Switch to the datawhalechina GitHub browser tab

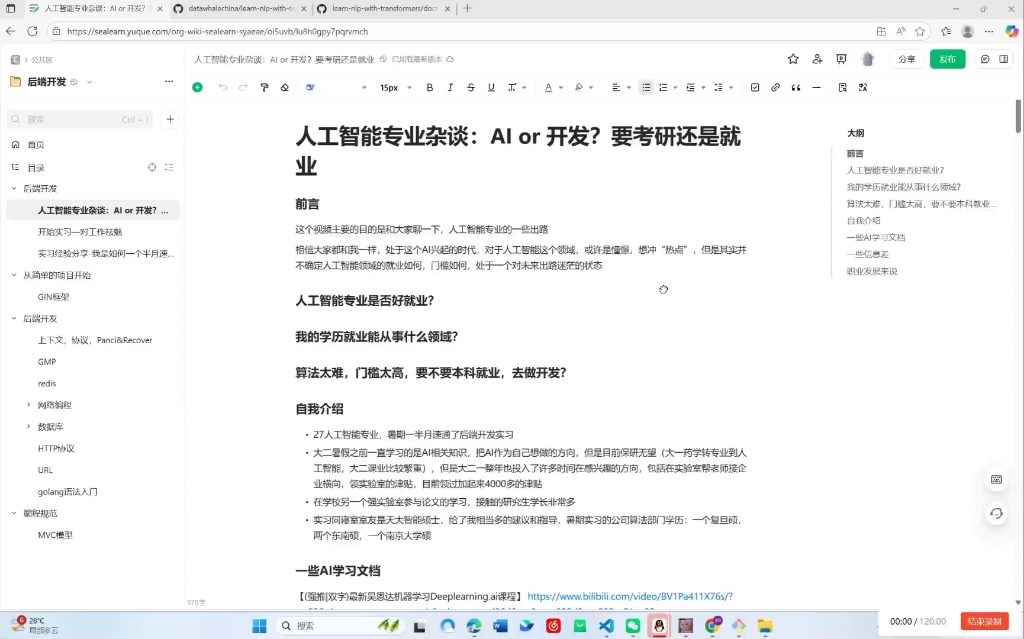click(238, 9)
